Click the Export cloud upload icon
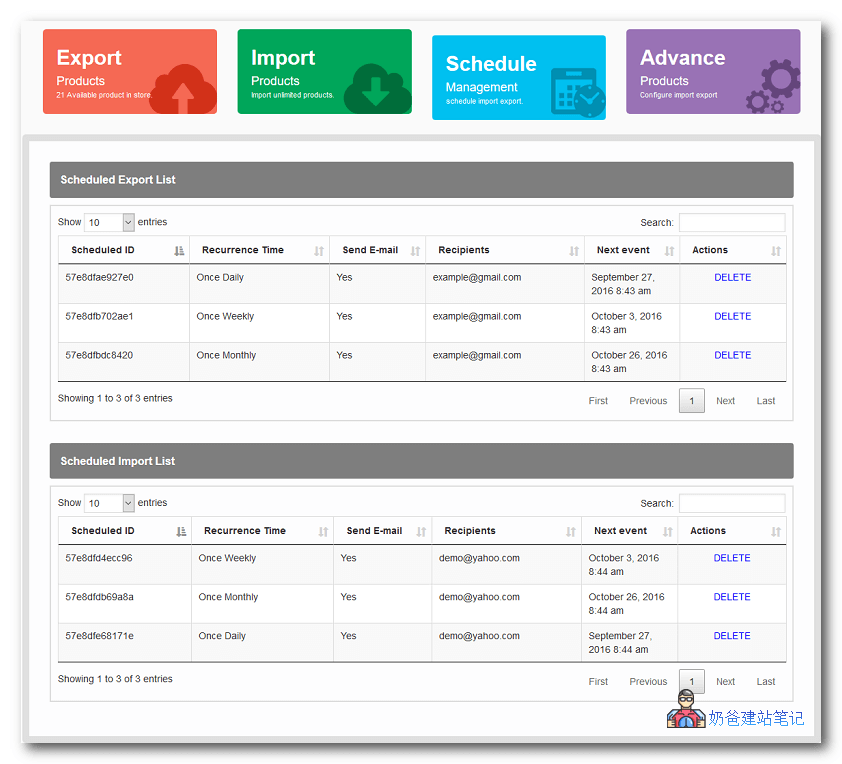Image resolution: width=842 pixels, height=764 pixels. point(181,89)
